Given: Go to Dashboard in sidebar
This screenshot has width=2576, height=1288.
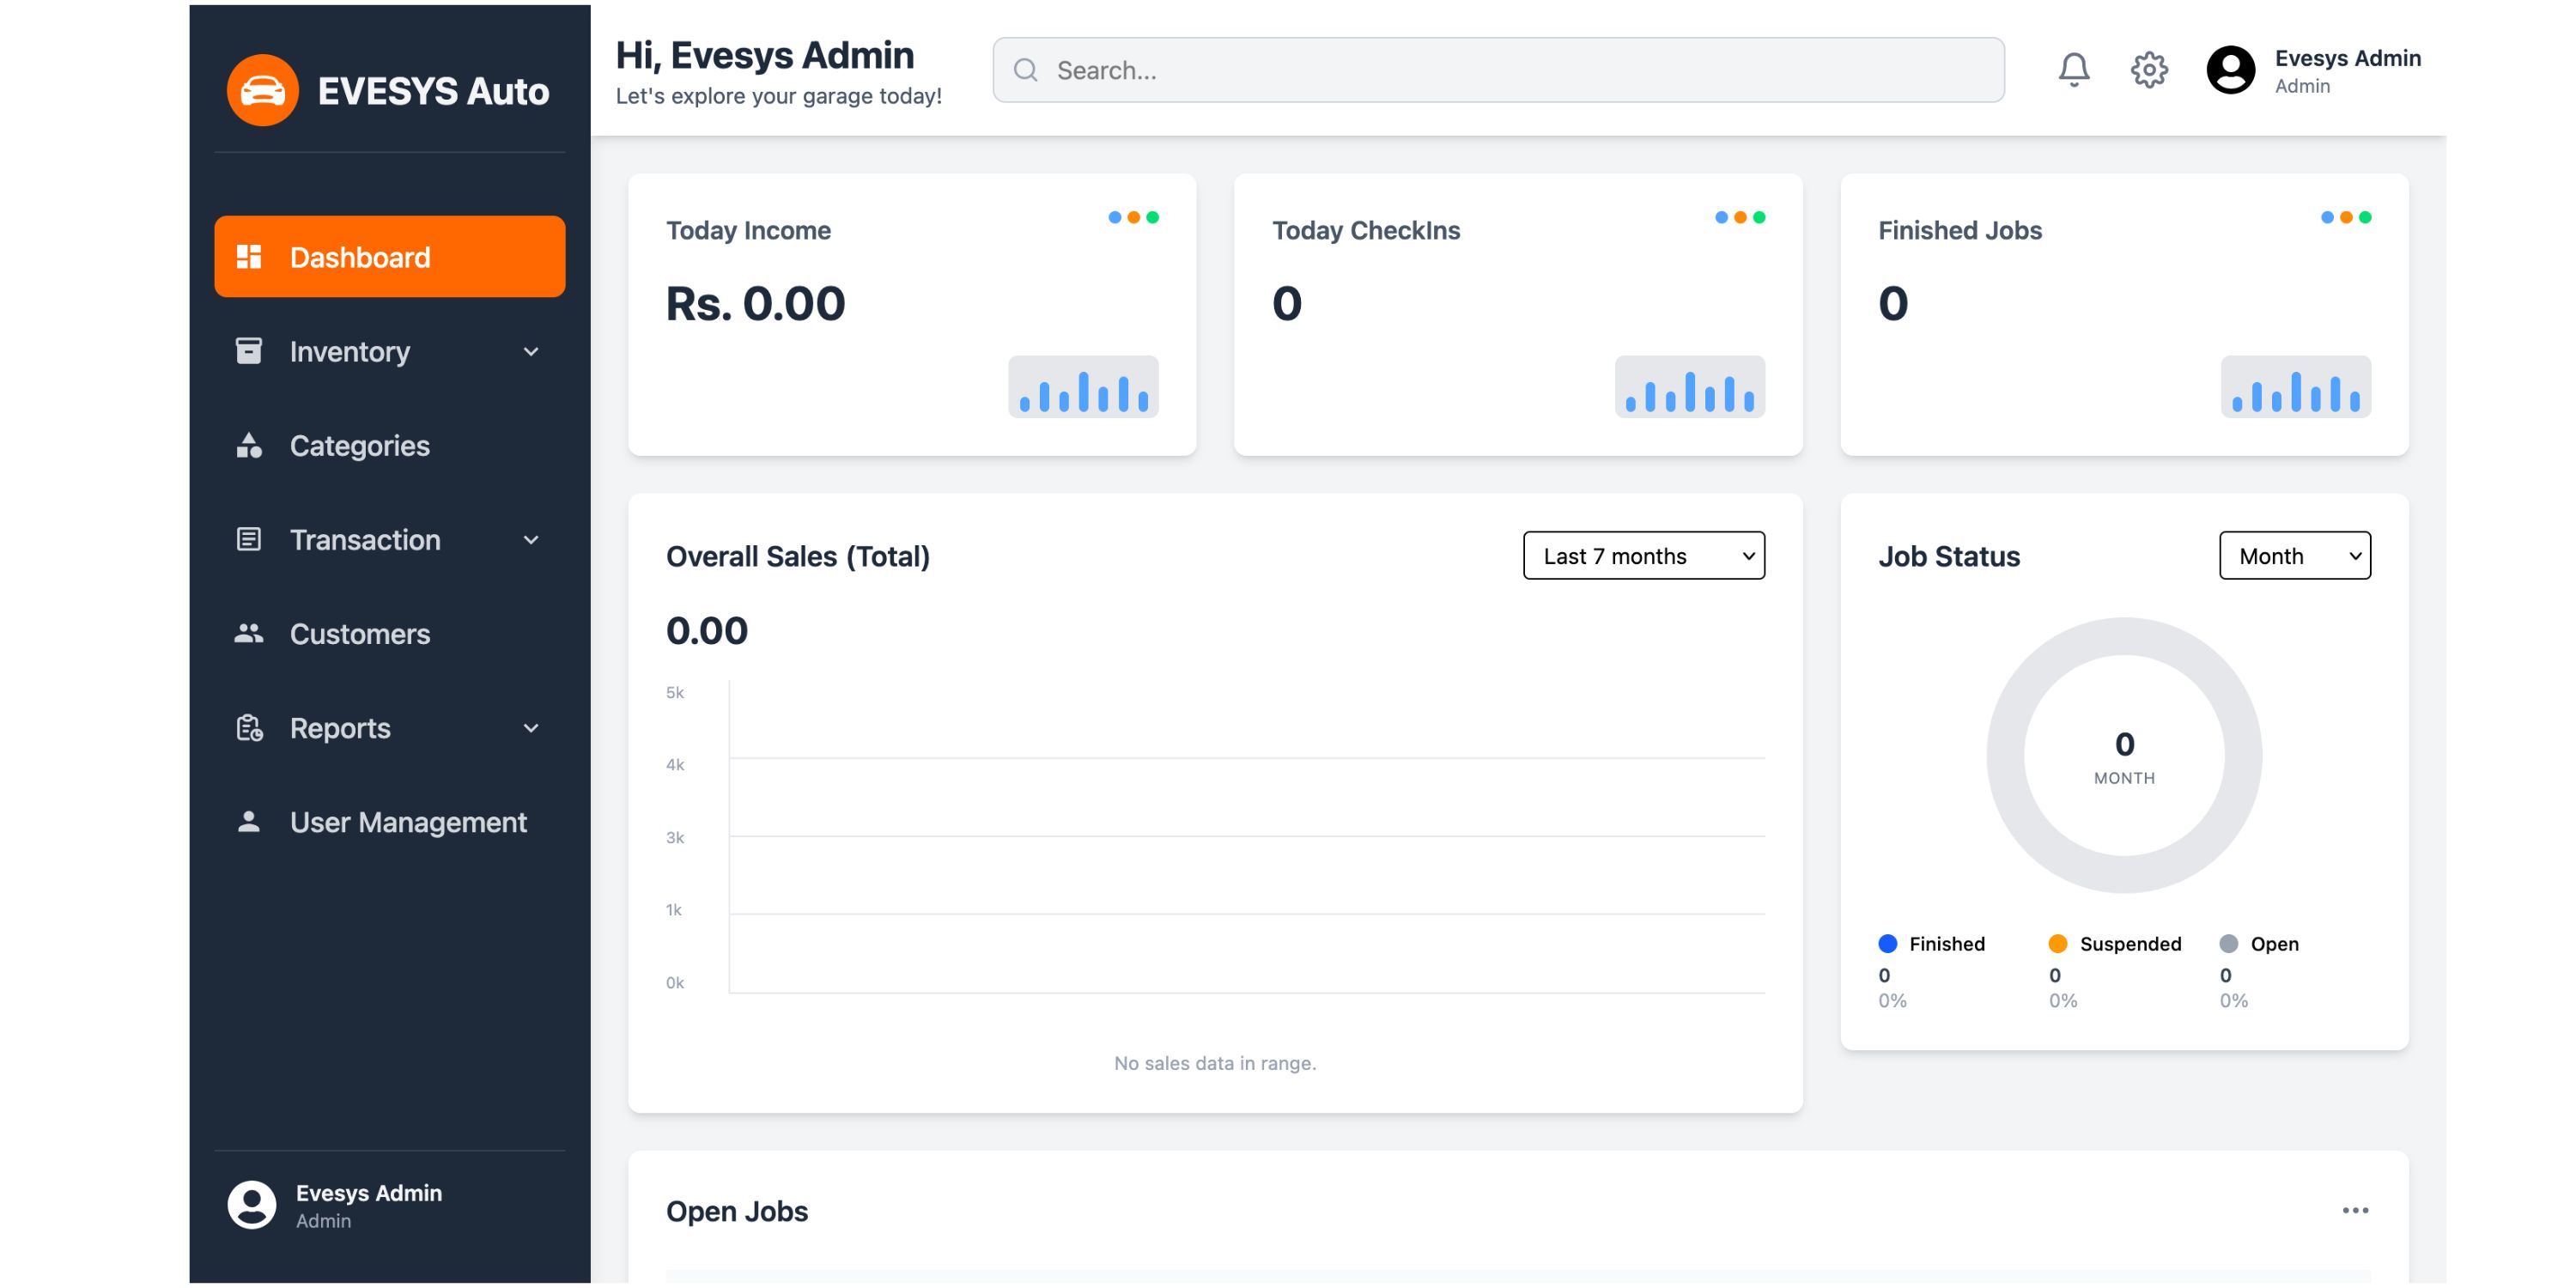Looking at the screenshot, I should click(x=389, y=257).
